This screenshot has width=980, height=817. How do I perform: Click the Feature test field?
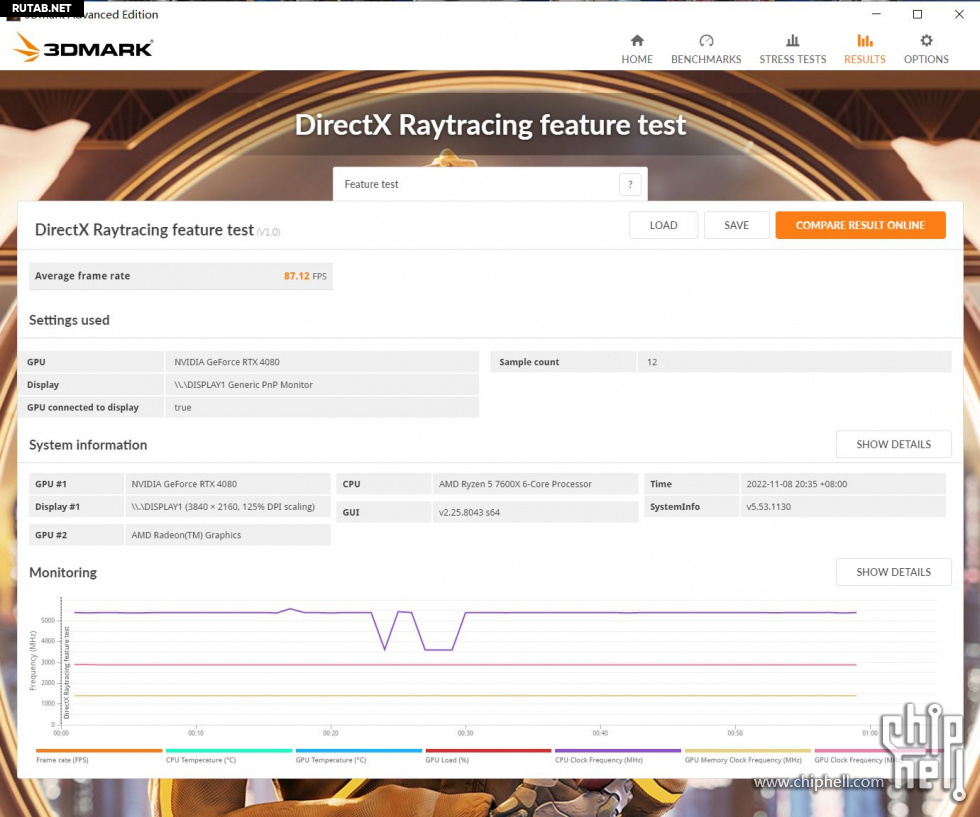[475, 184]
